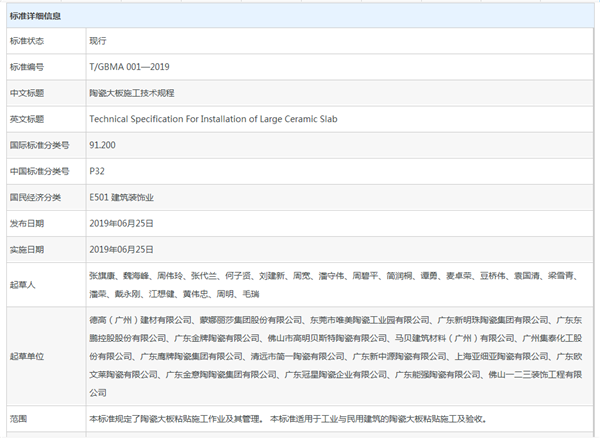Select the 标准状态 label cell
This screenshot has width=600, height=438.
coord(46,41)
